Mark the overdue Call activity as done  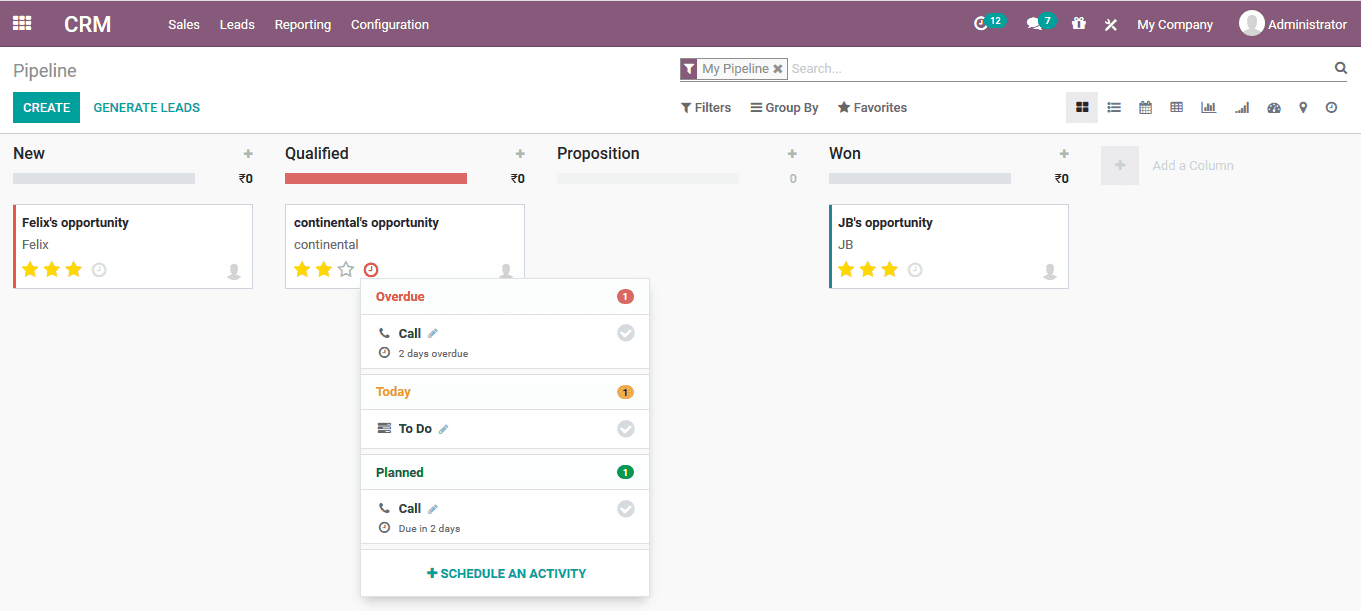(626, 332)
